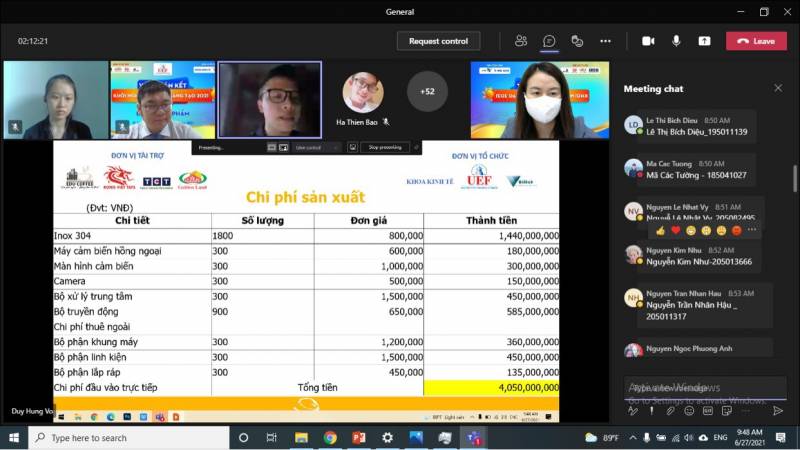This screenshot has height=450, width=800.
Task: Show the participants list
Action: 521,41
